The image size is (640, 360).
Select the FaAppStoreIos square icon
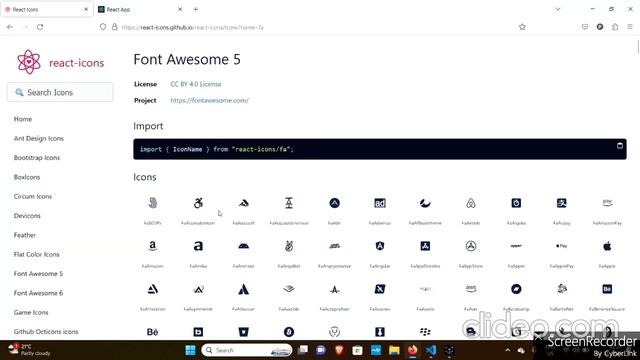pyautogui.click(x=425, y=246)
